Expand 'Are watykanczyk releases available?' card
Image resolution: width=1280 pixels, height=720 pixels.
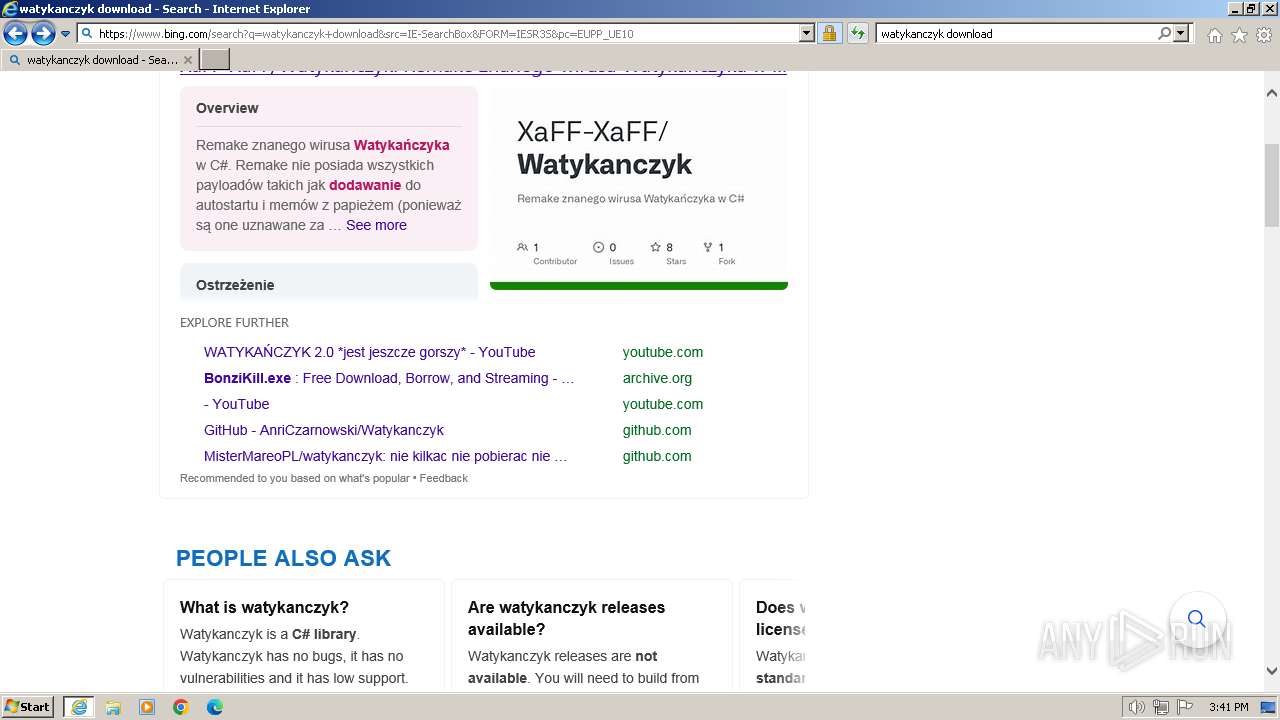click(x=591, y=635)
